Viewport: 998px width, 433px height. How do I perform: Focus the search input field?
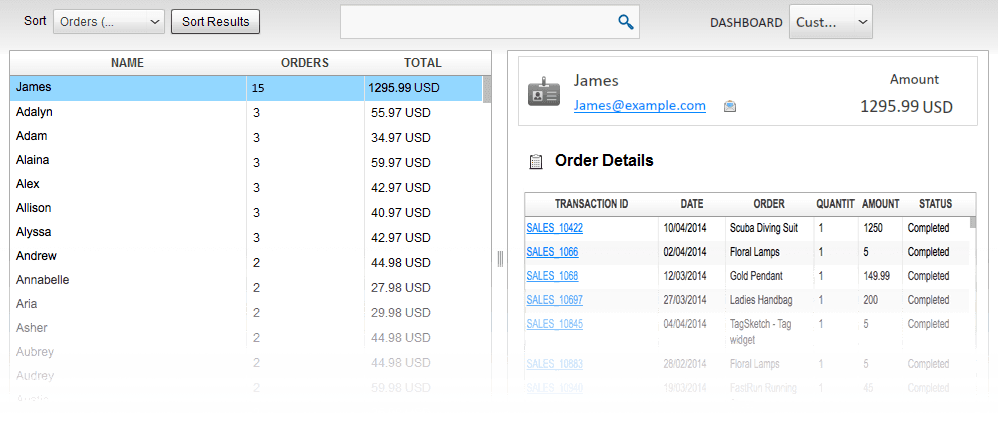pyautogui.click(x=489, y=22)
